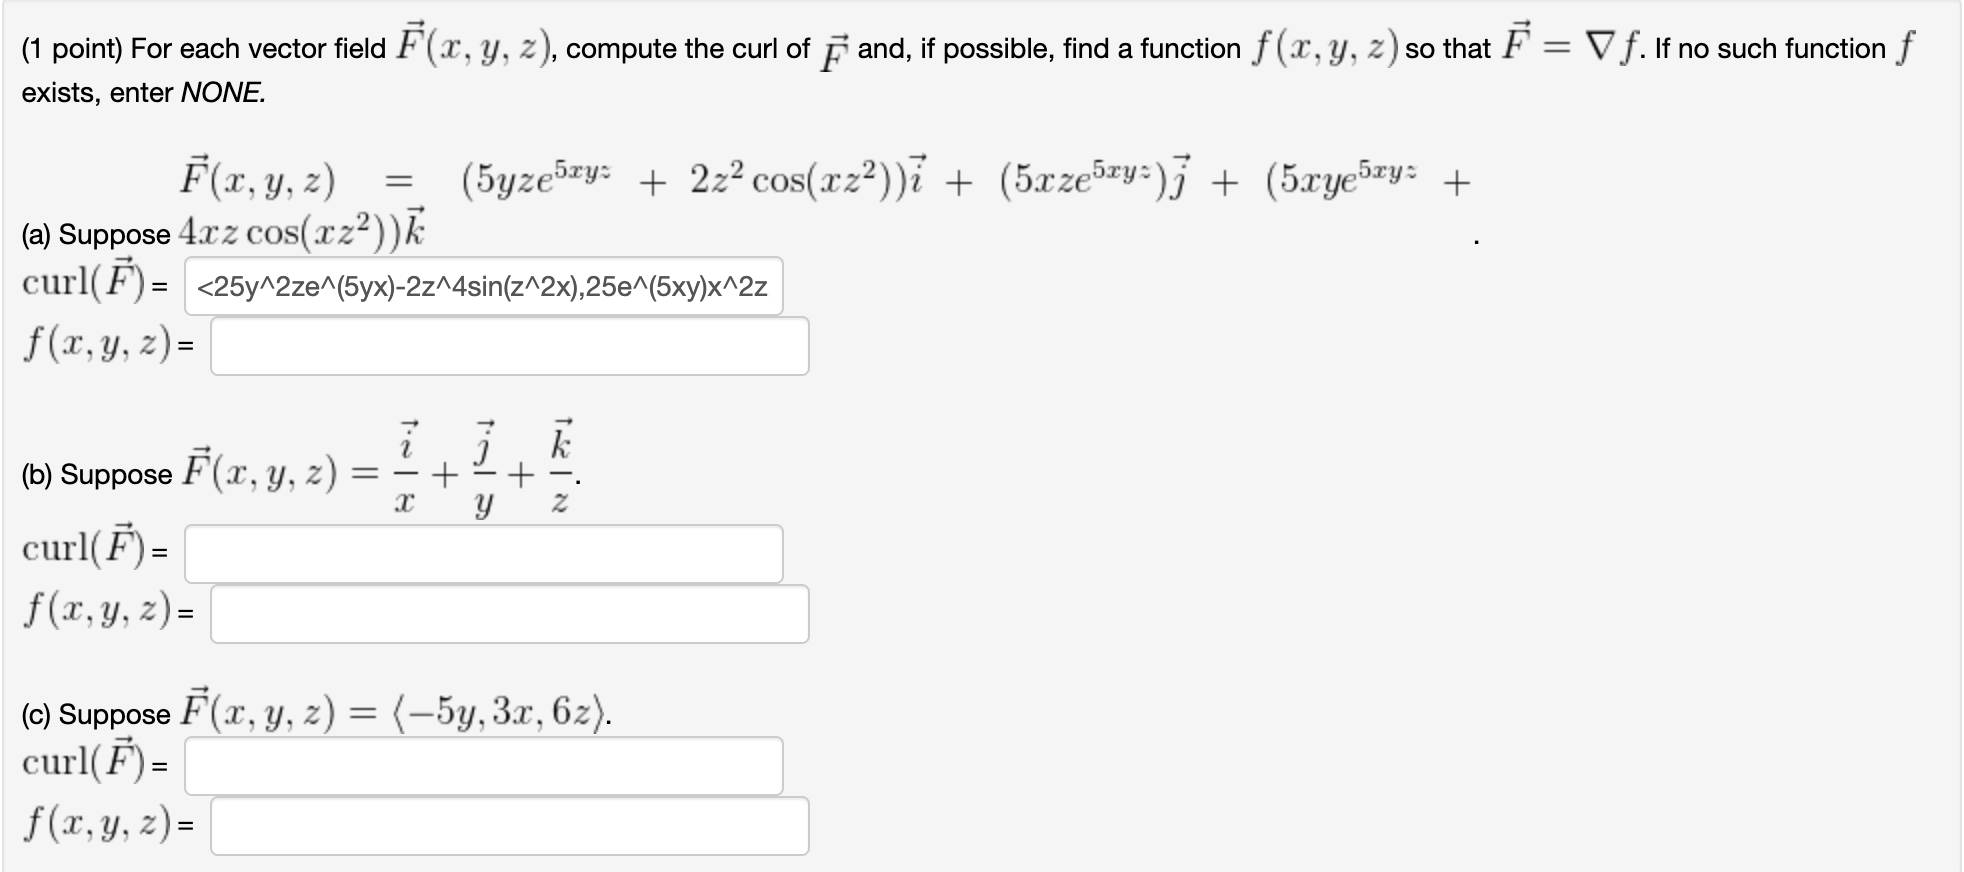This screenshot has height=872, width=1964.
Task: Click the empty box following curl(F)= in section (b)
Action: [x=483, y=554]
